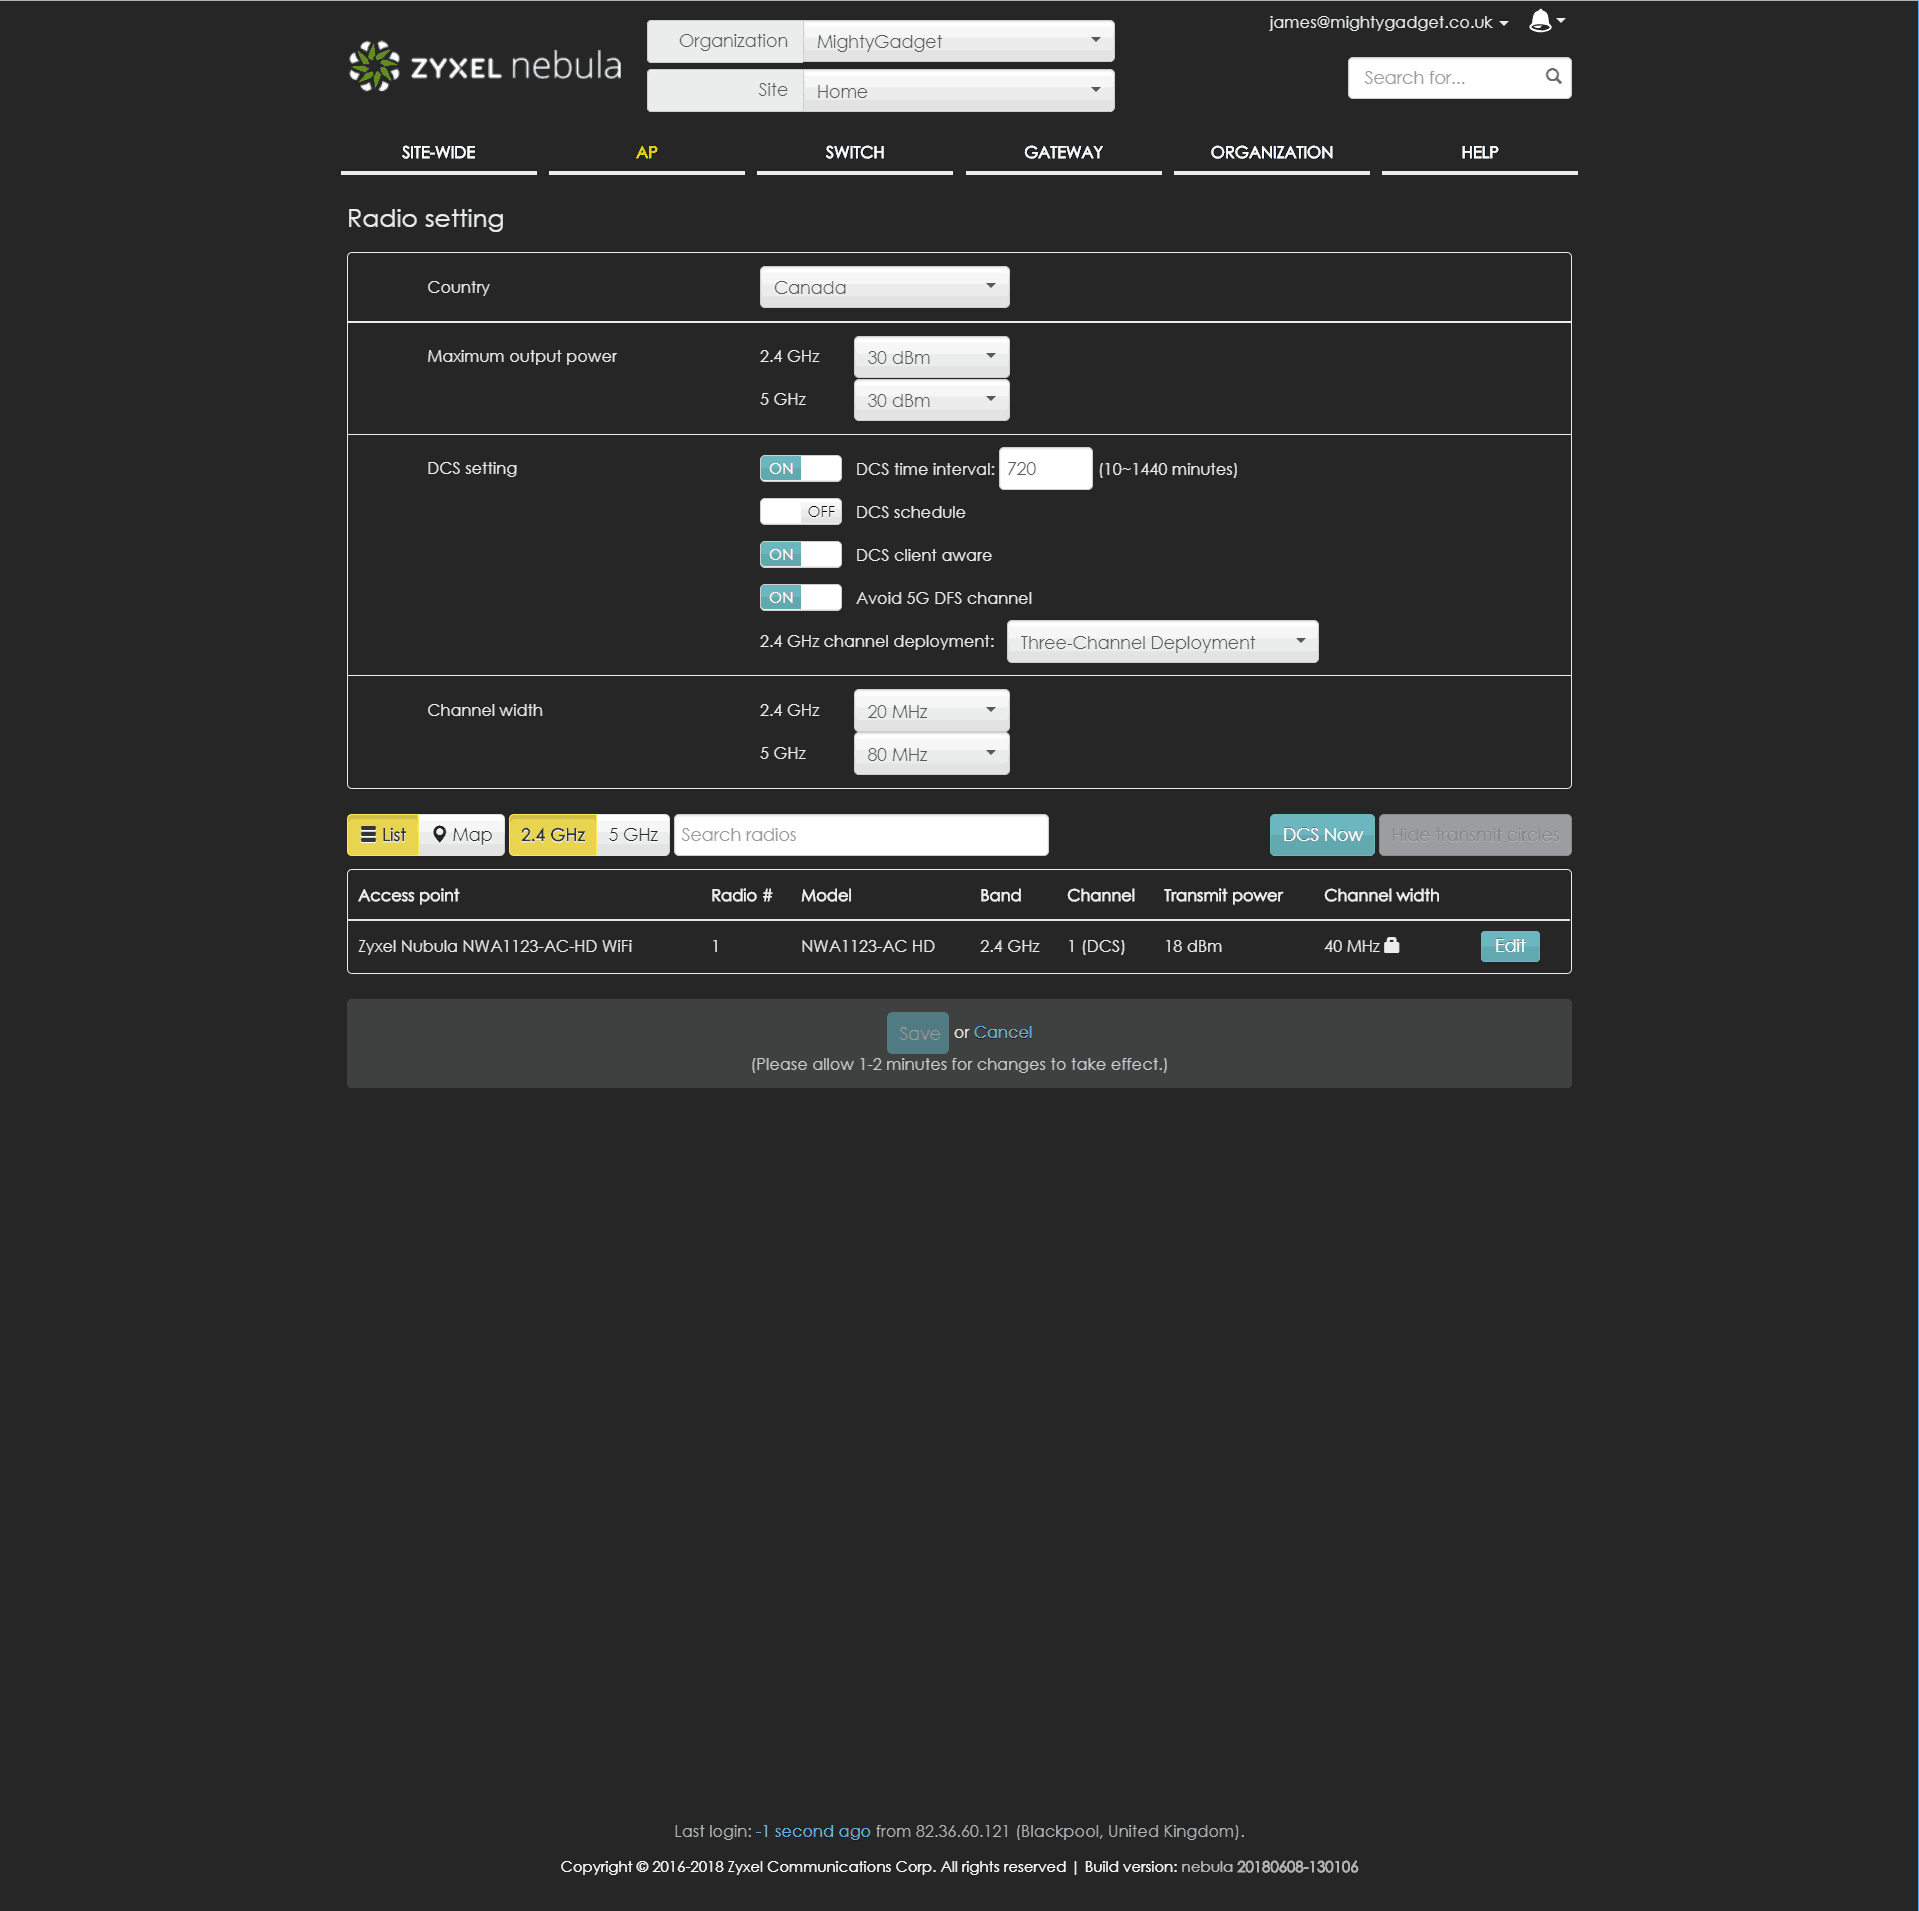Click the Zyxel Nebula logo
1919x1911 pixels.
pyautogui.click(x=485, y=66)
